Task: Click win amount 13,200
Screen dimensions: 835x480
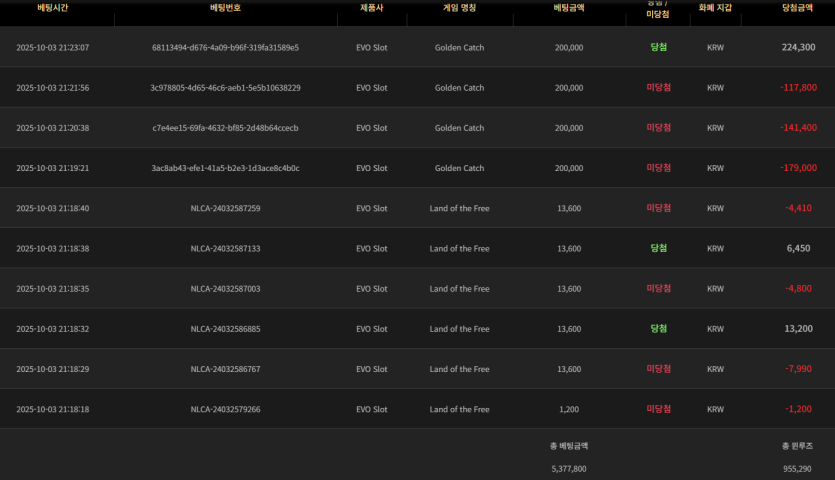Action: pos(798,329)
